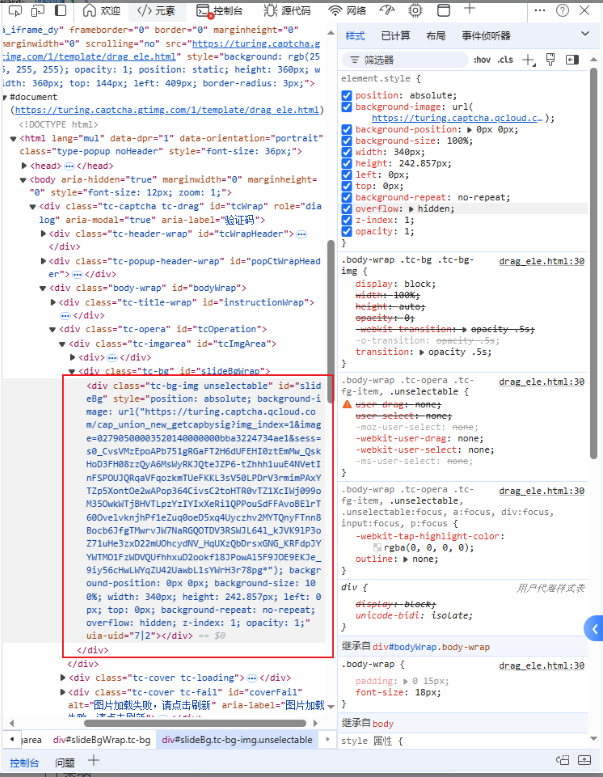603x777 pixels.
Task: Toggle :hov element state panel
Action: point(482,60)
